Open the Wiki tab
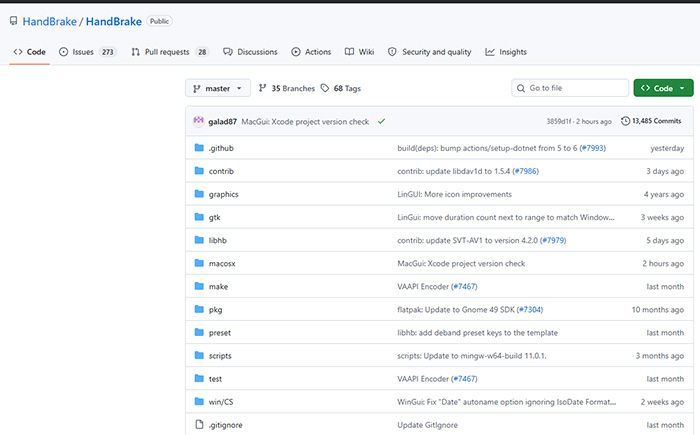This screenshot has height=435, width=700. 359,52
